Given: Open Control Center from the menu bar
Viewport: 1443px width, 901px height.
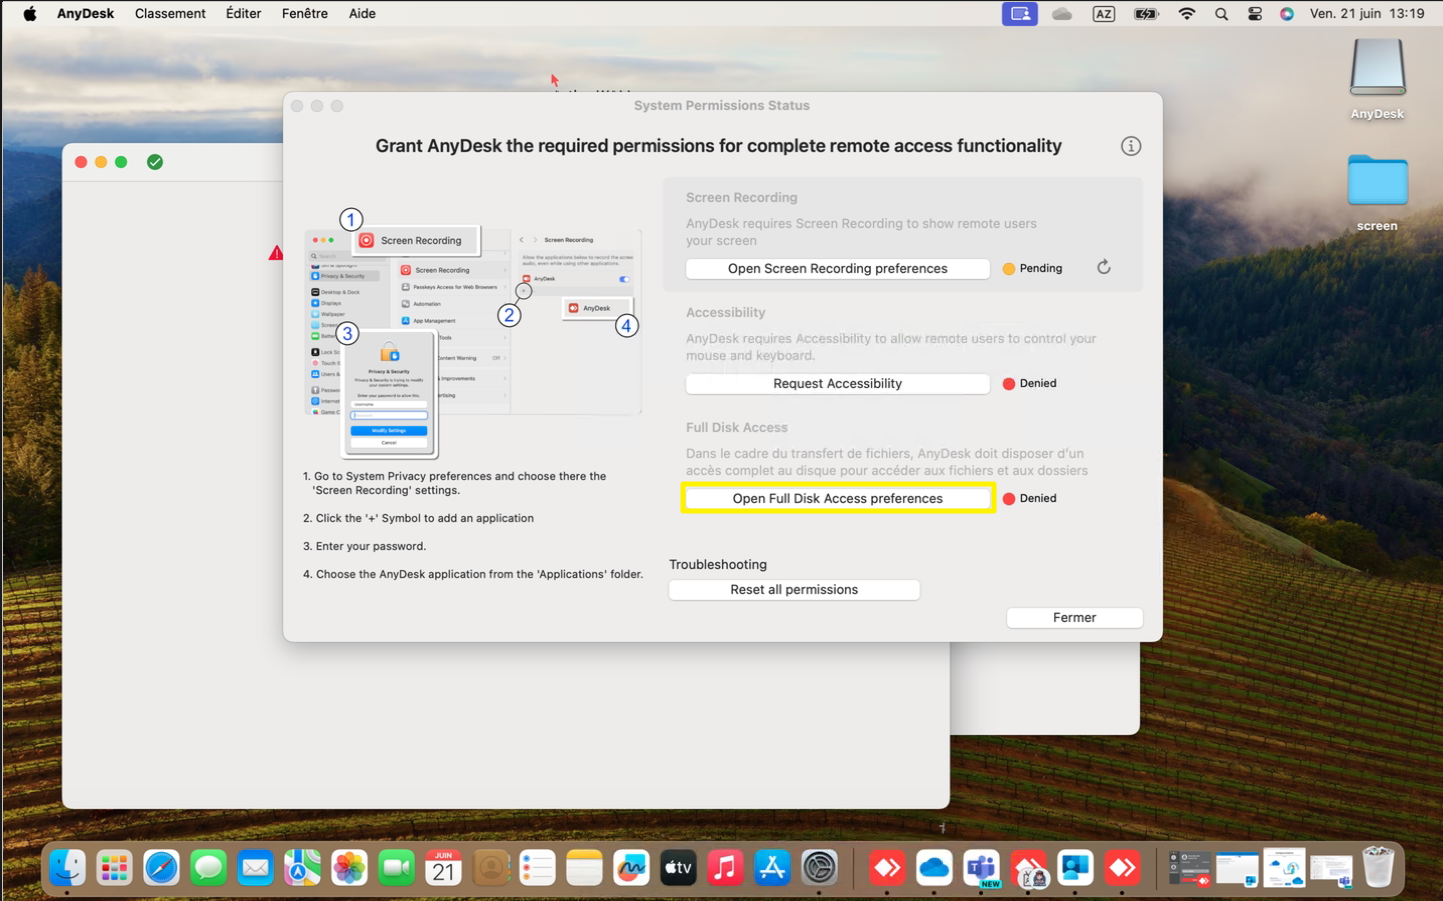Looking at the screenshot, I should (1255, 14).
